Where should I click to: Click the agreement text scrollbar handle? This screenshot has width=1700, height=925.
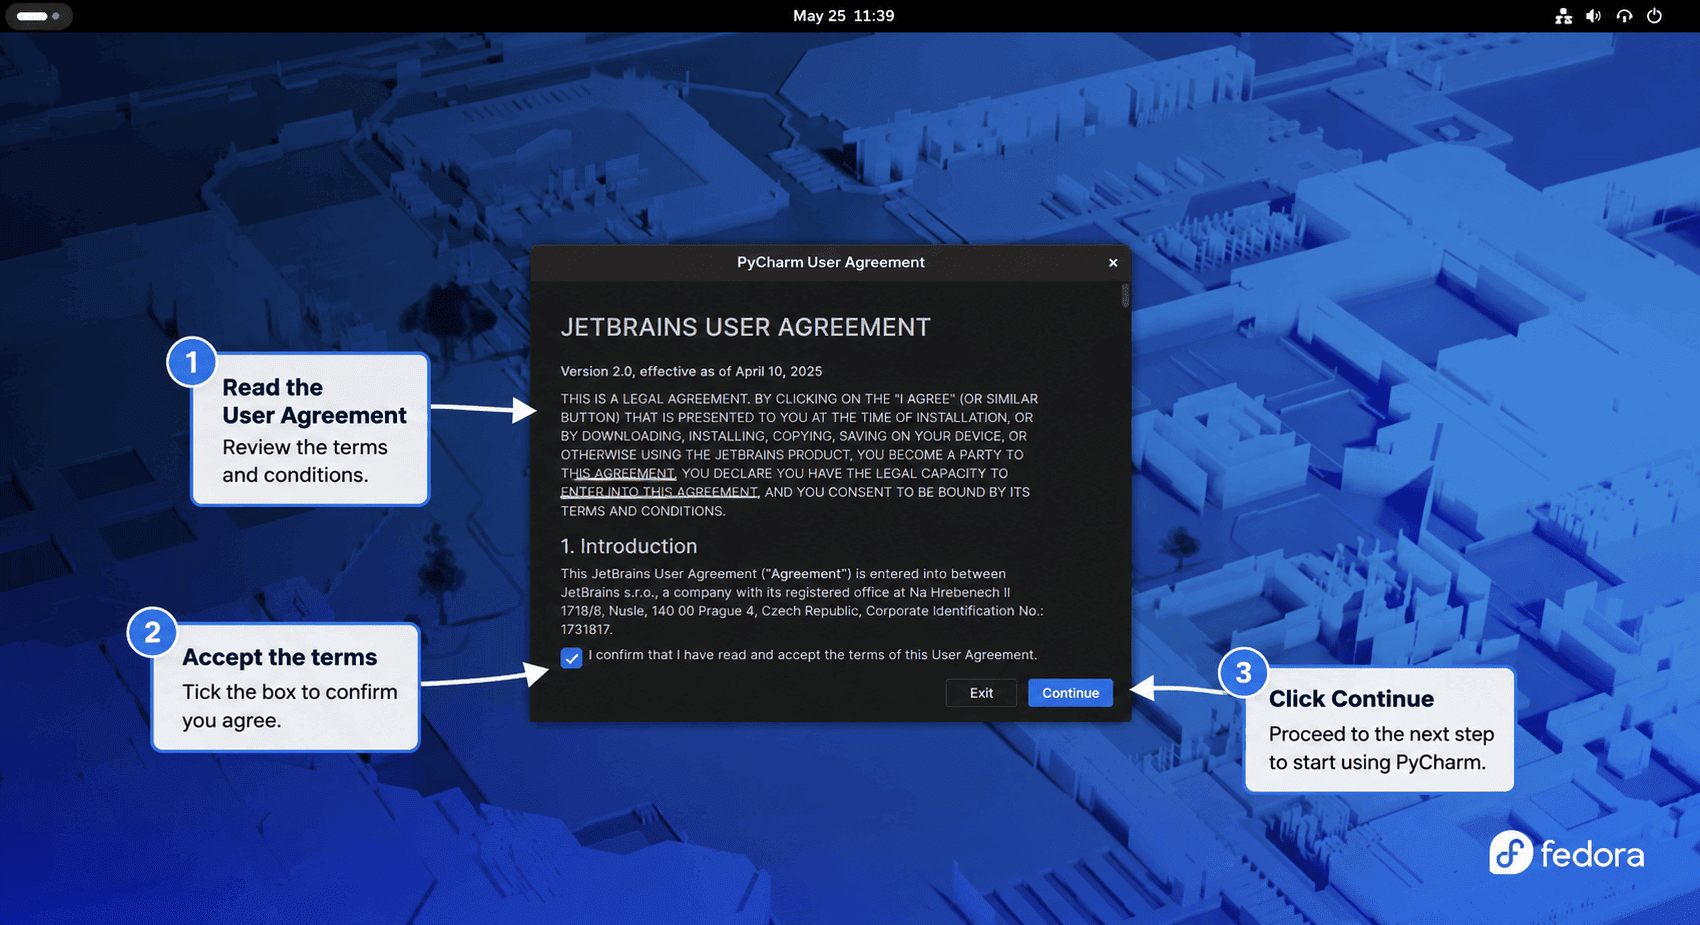coord(1125,296)
